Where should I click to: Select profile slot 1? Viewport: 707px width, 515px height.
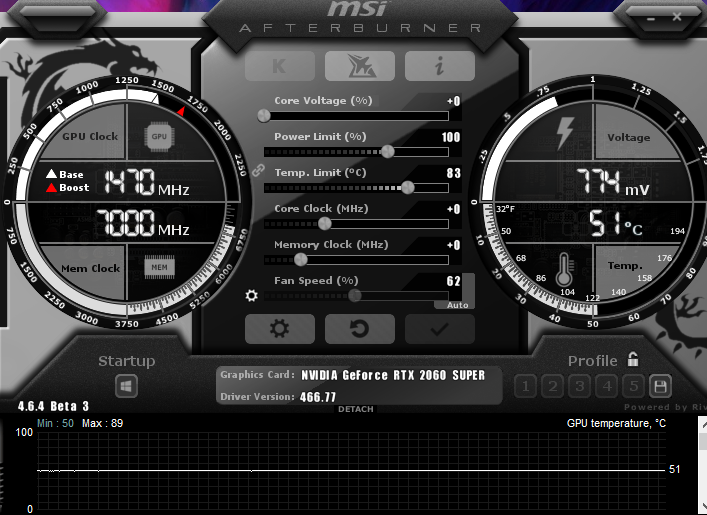pyautogui.click(x=526, y=386)
